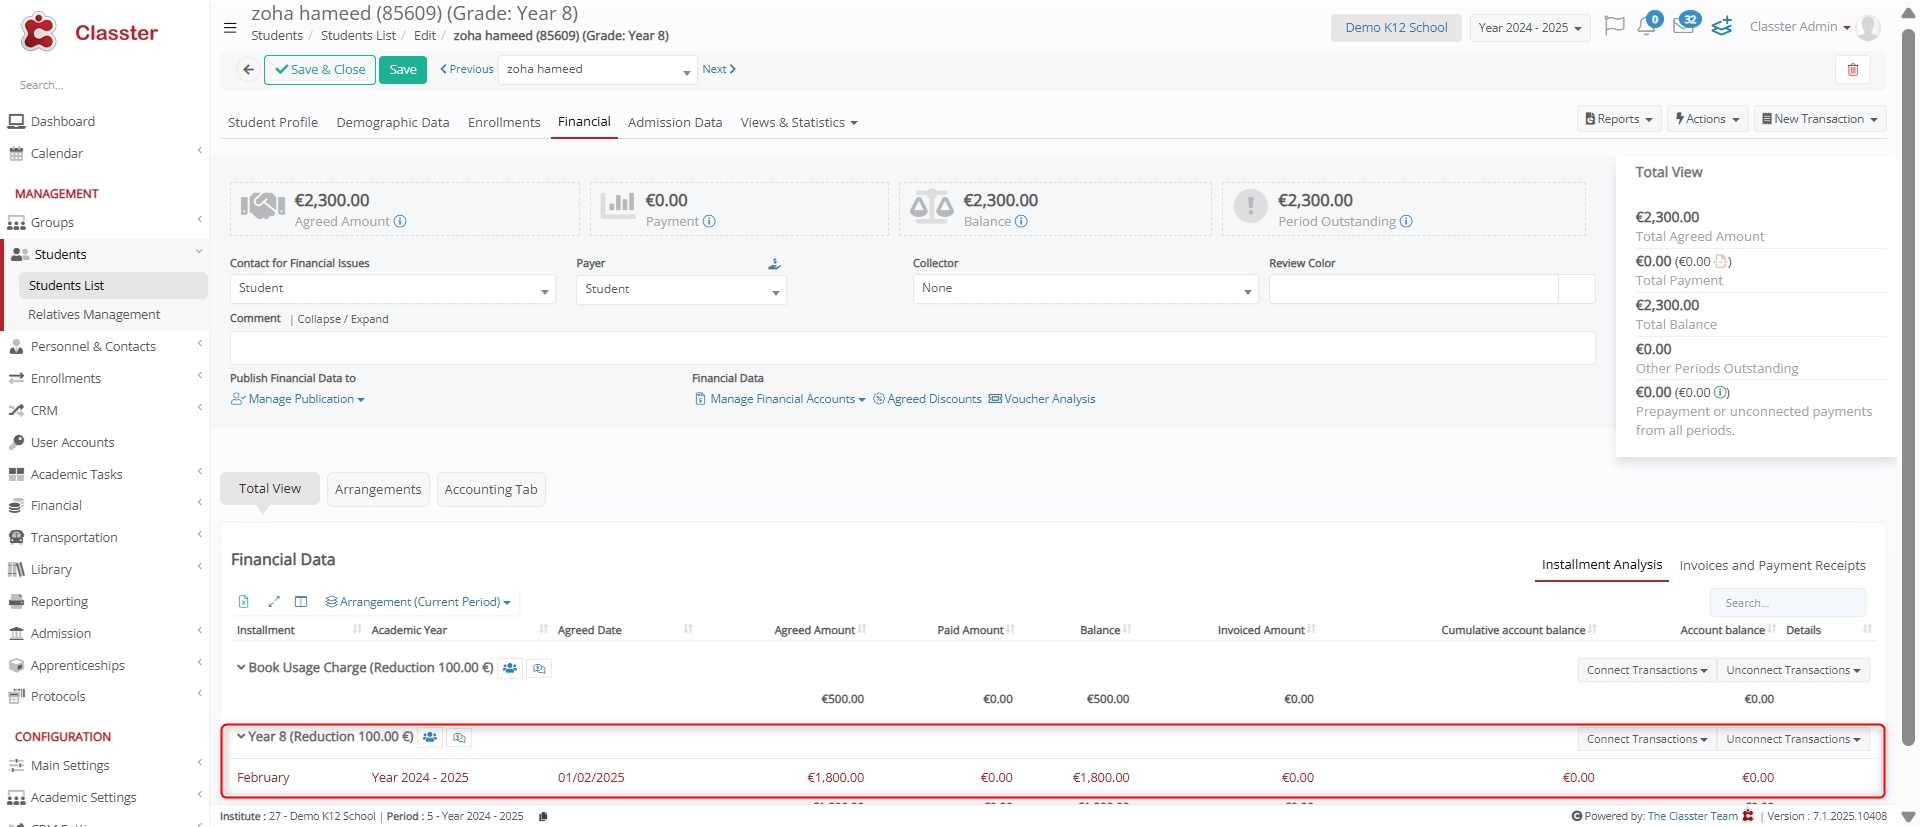Image resolution: width=1920 pixels, height=827 pixels.
Task: Collapse the Year 8 installment group
Action: click(241, 737)
